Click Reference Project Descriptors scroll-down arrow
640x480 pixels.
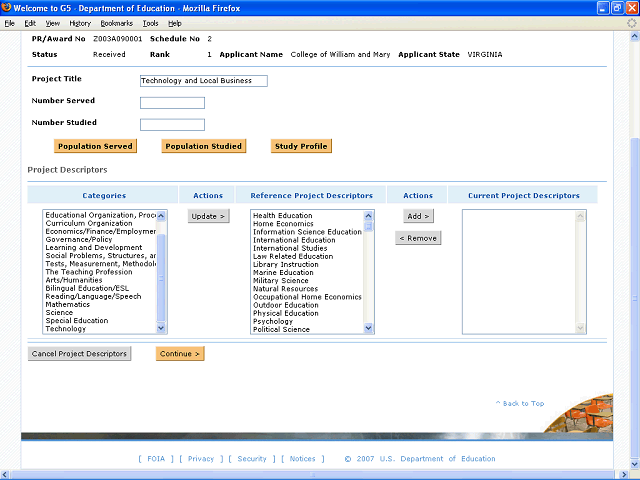coord(368,328)
